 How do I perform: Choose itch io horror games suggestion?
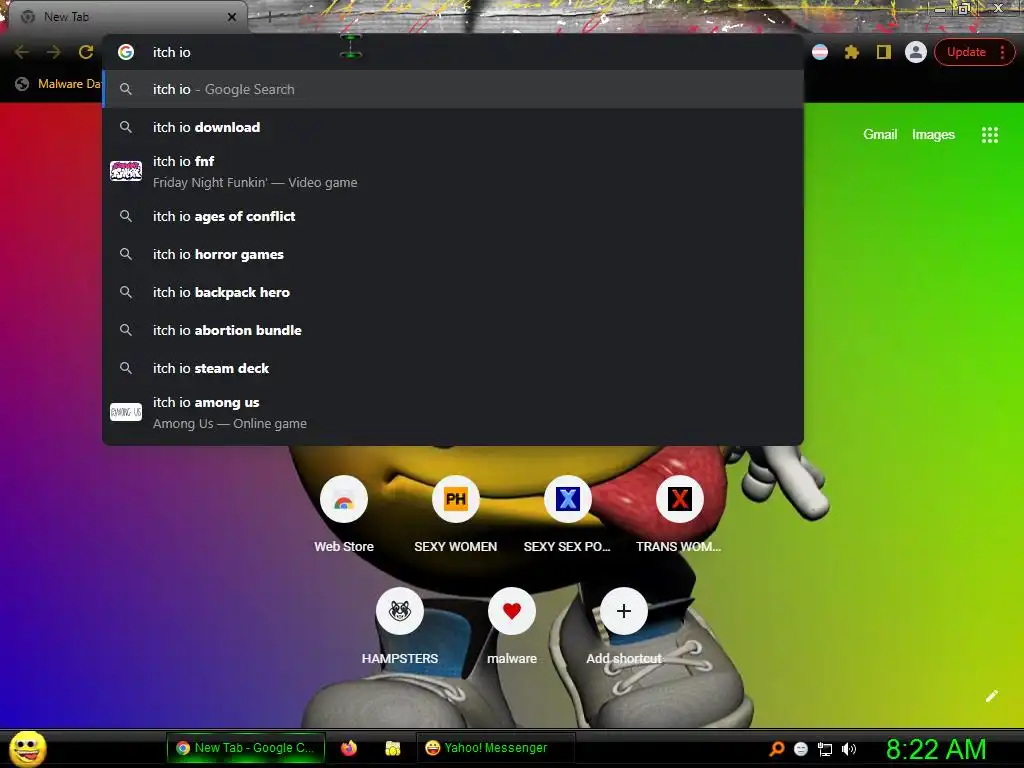coord(453,254)
